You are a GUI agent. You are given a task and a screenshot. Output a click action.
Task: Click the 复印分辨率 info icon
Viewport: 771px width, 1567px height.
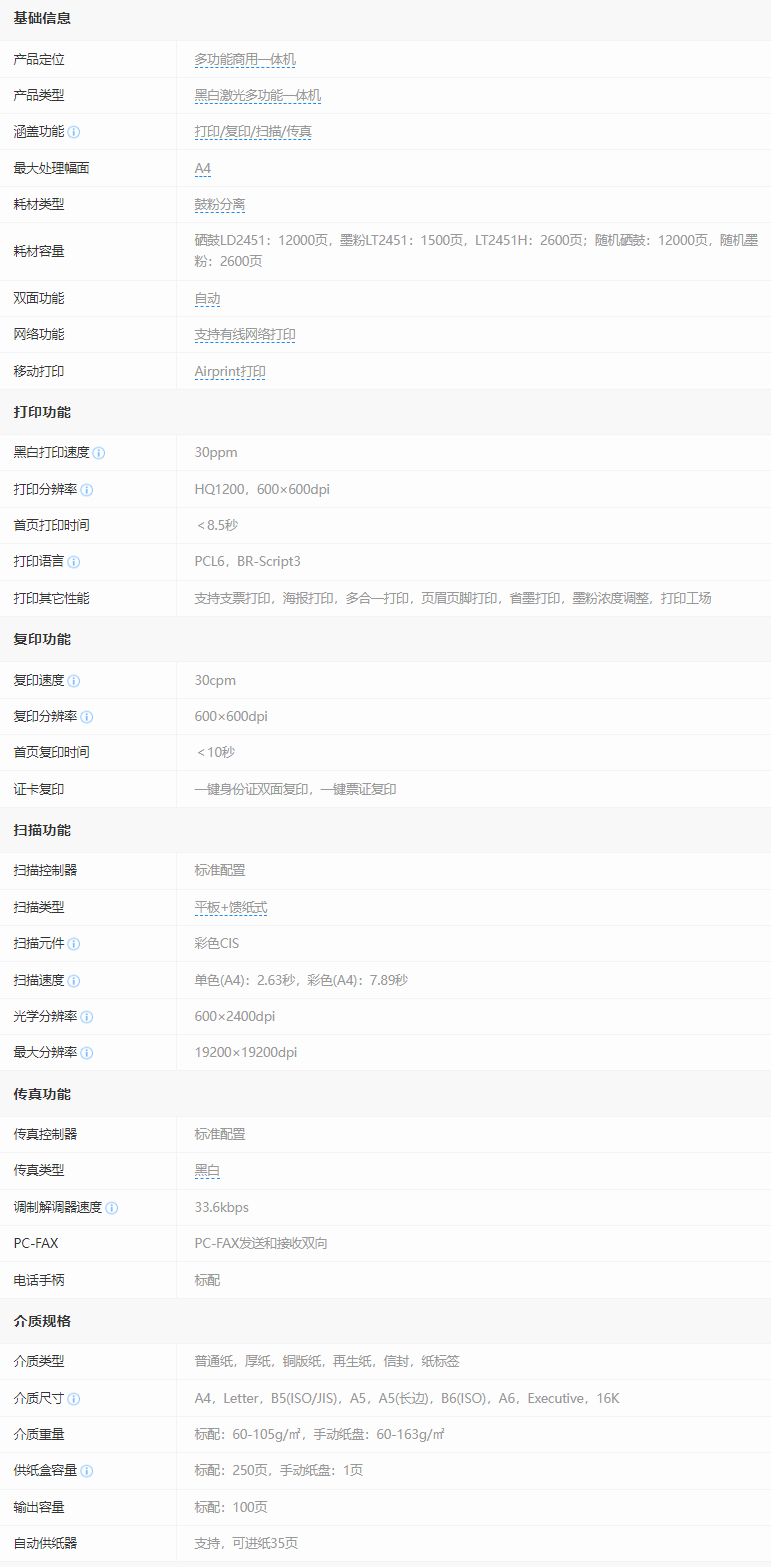point(87,717)
